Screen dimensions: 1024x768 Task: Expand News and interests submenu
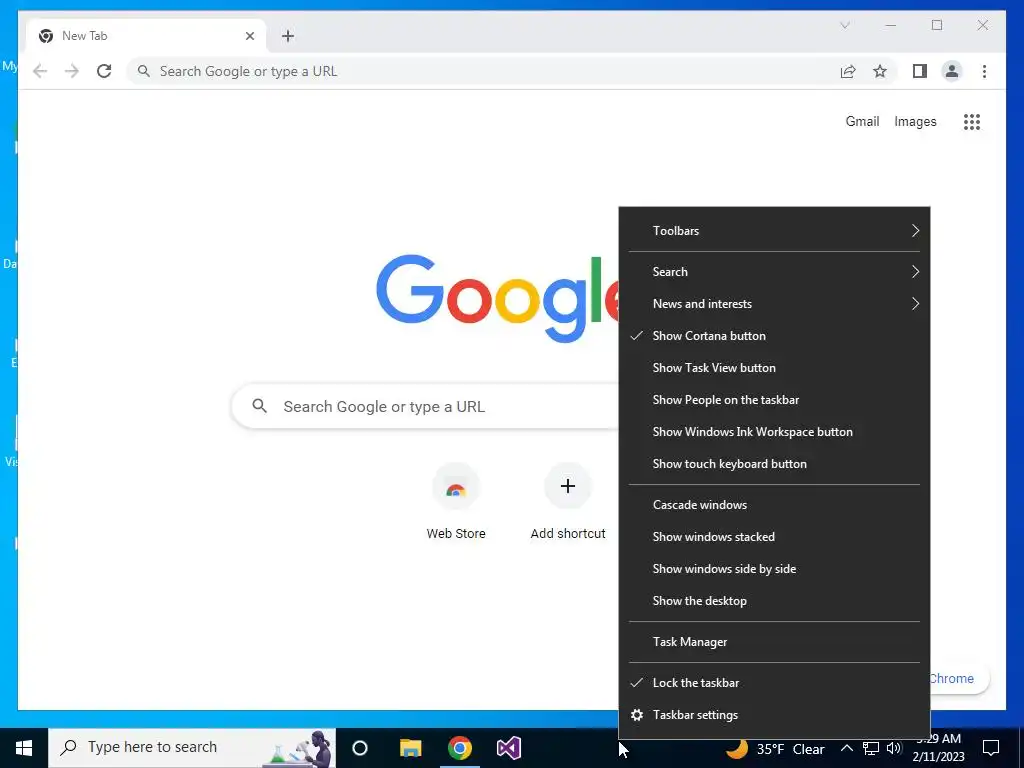pos(774,304)
